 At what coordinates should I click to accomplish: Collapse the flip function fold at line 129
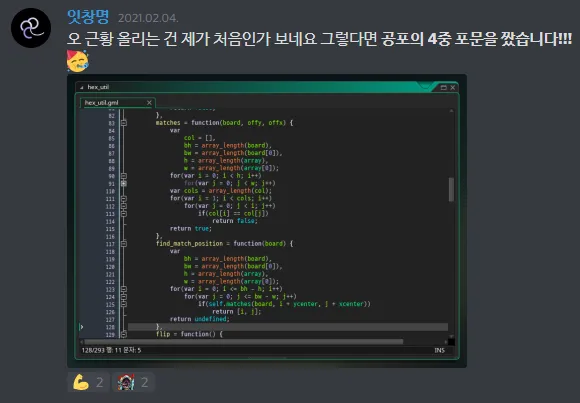pyautogui.click(x=124, y=334)
